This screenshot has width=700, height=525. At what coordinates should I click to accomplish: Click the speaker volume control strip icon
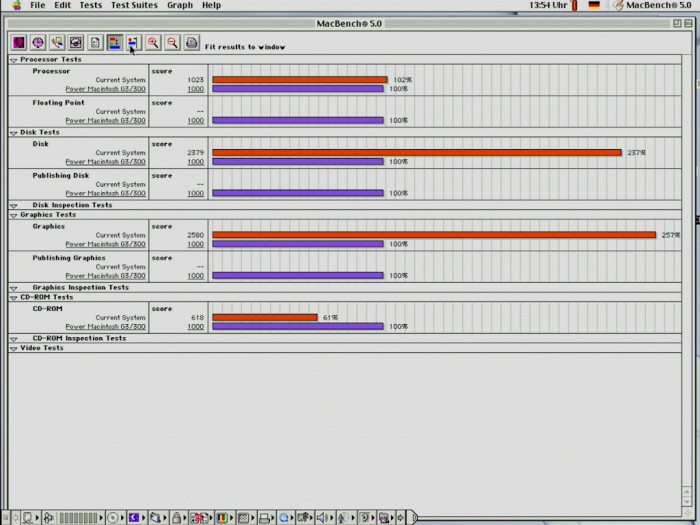point(323,517)
